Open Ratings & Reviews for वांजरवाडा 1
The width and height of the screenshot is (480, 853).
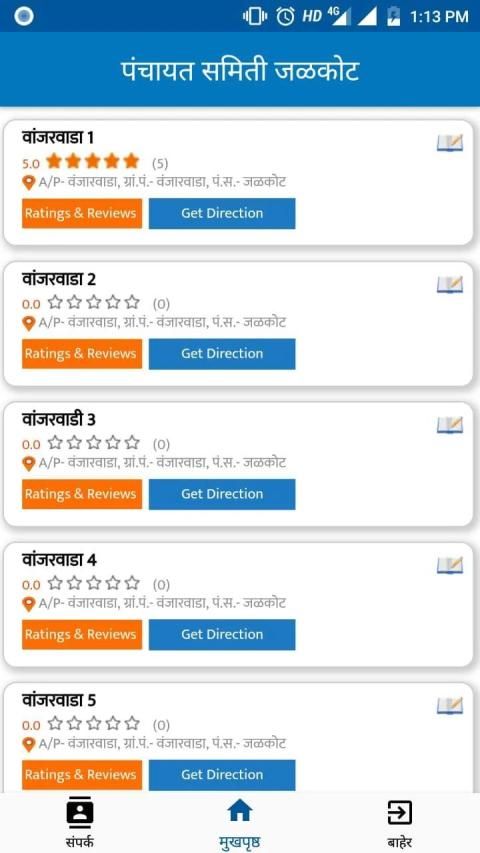[x=82, y=213]
